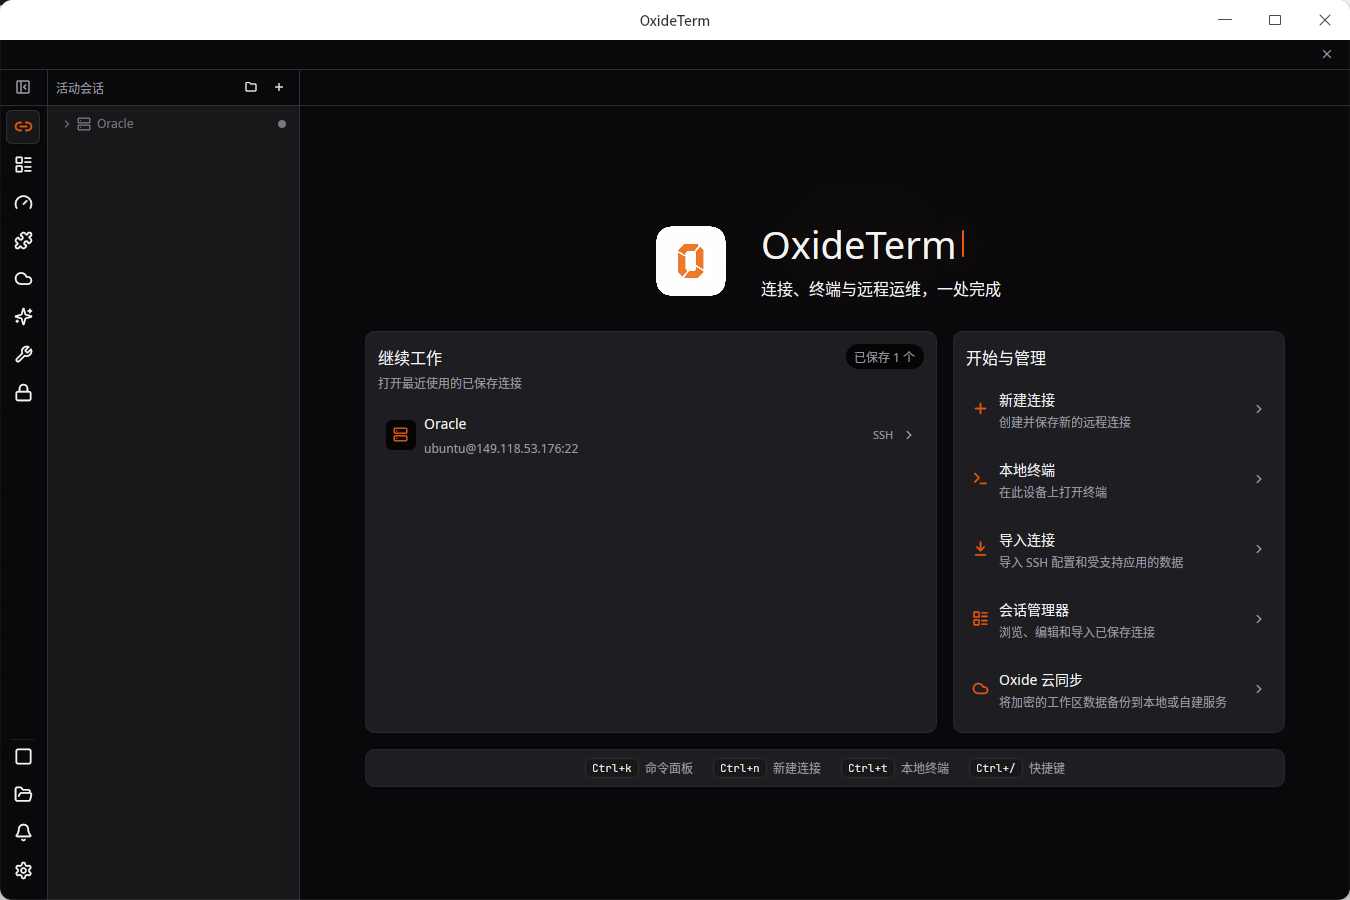This screenshot has width=1350, height=900.
Task: Select the Oracle session in the sidebar tree
Action: coord(173,124)
